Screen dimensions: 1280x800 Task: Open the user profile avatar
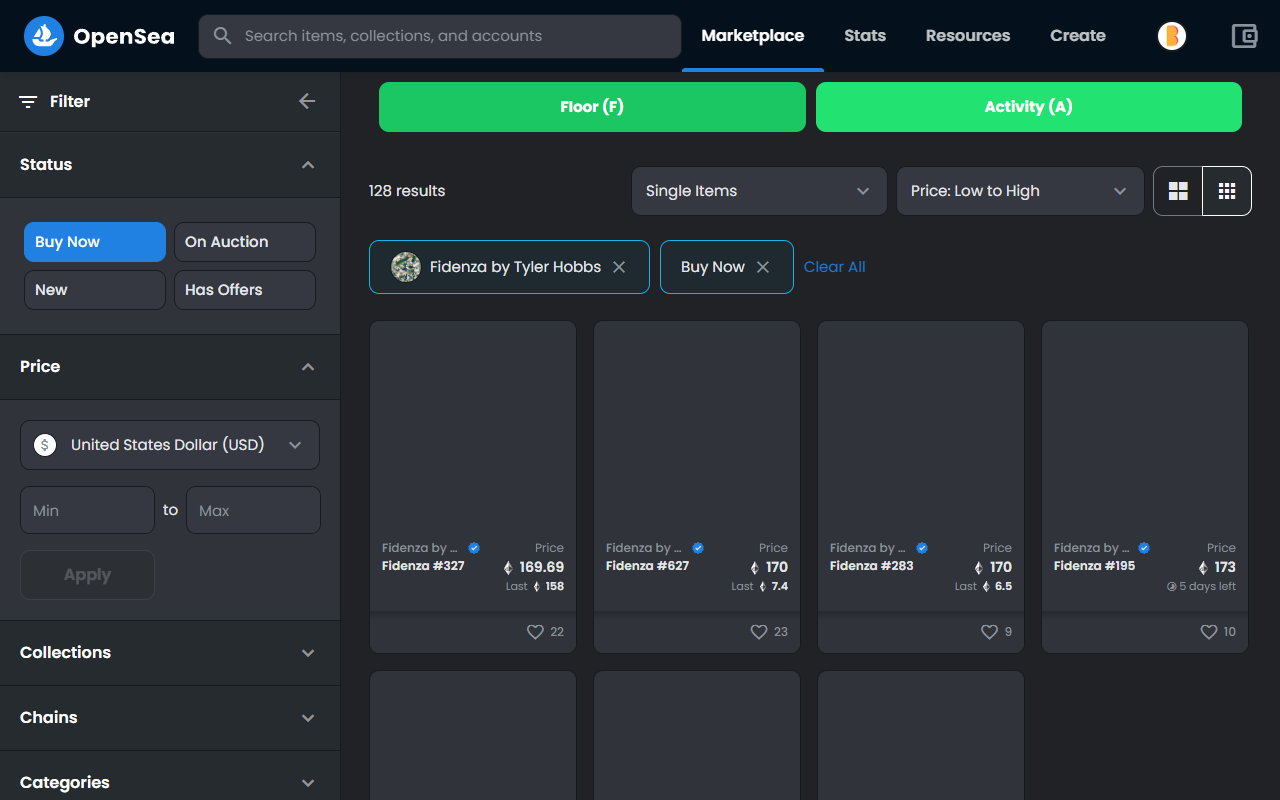click(x=1172, y=36)
